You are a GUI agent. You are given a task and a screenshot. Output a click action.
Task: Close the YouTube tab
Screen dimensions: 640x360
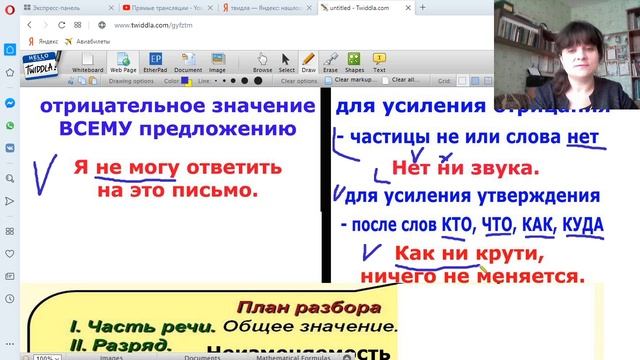210,8
